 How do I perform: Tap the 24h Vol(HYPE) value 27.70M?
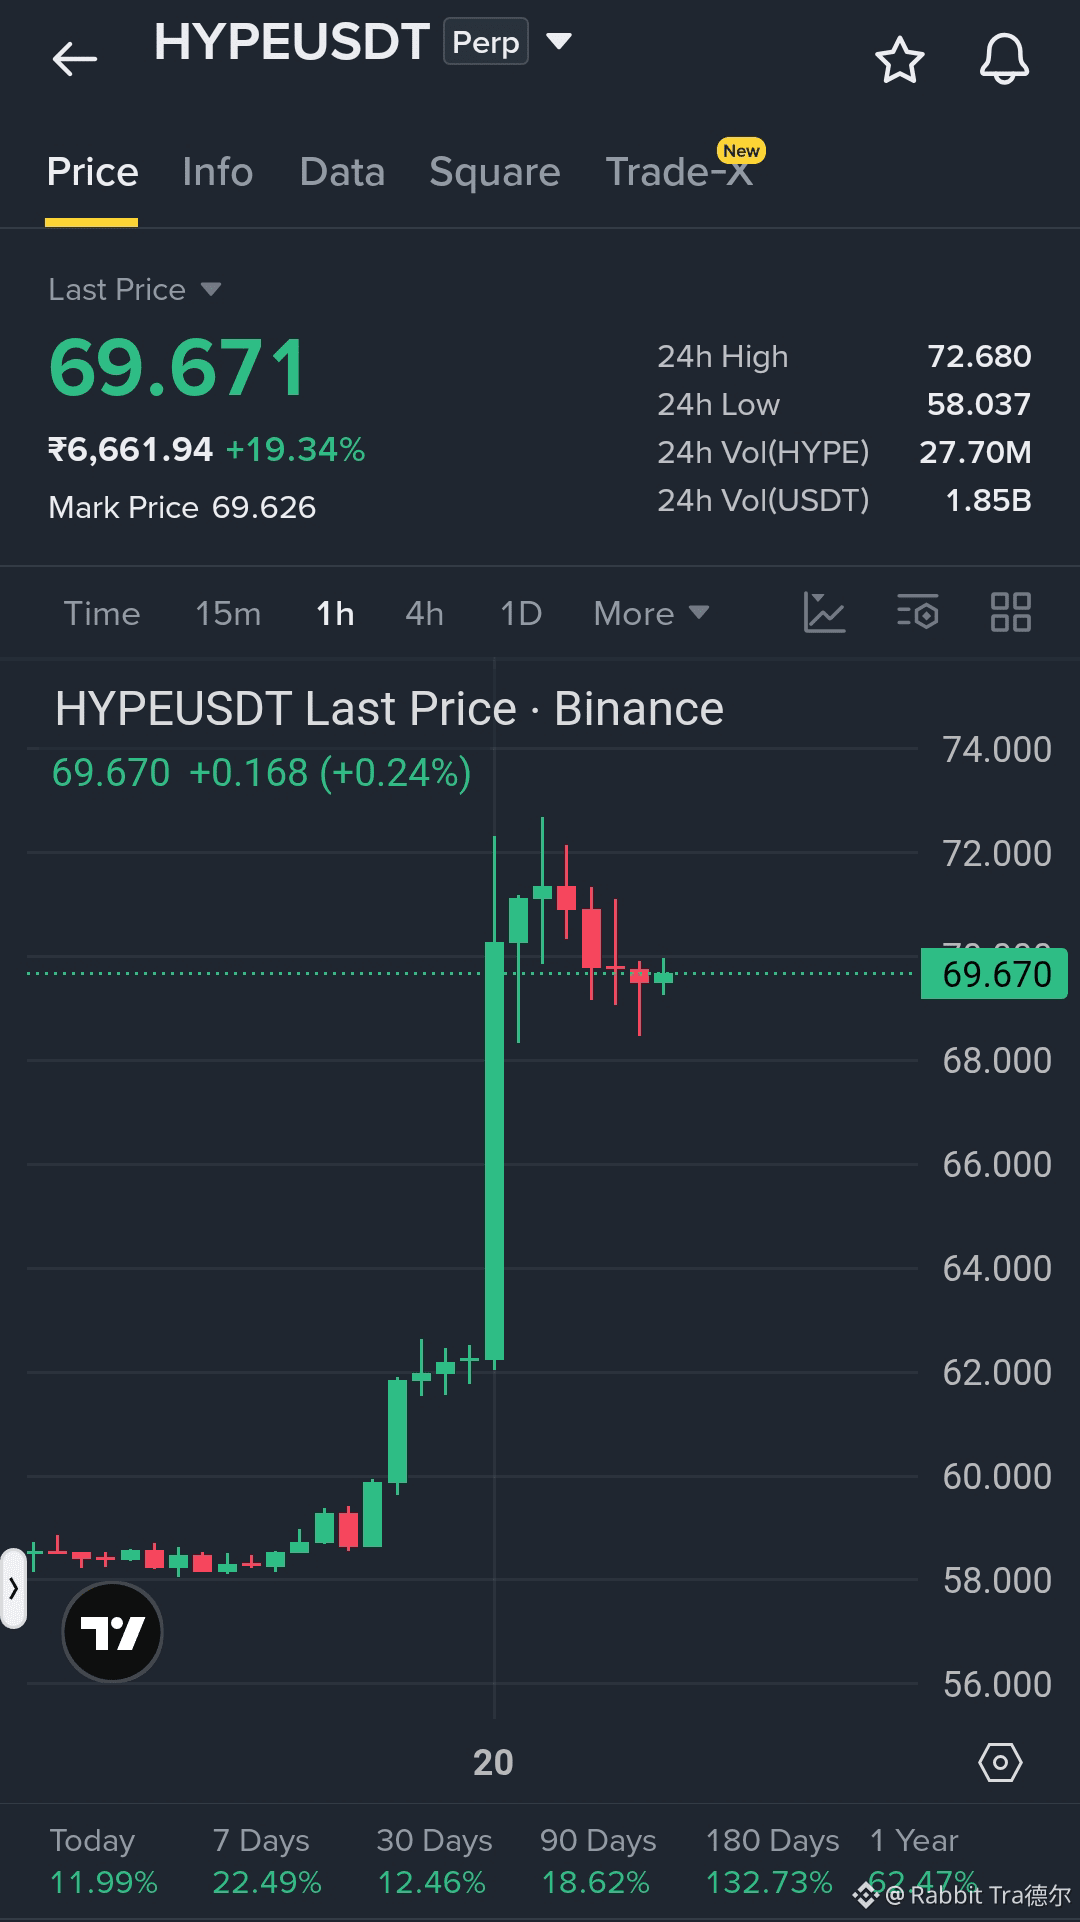coord(975,452)
